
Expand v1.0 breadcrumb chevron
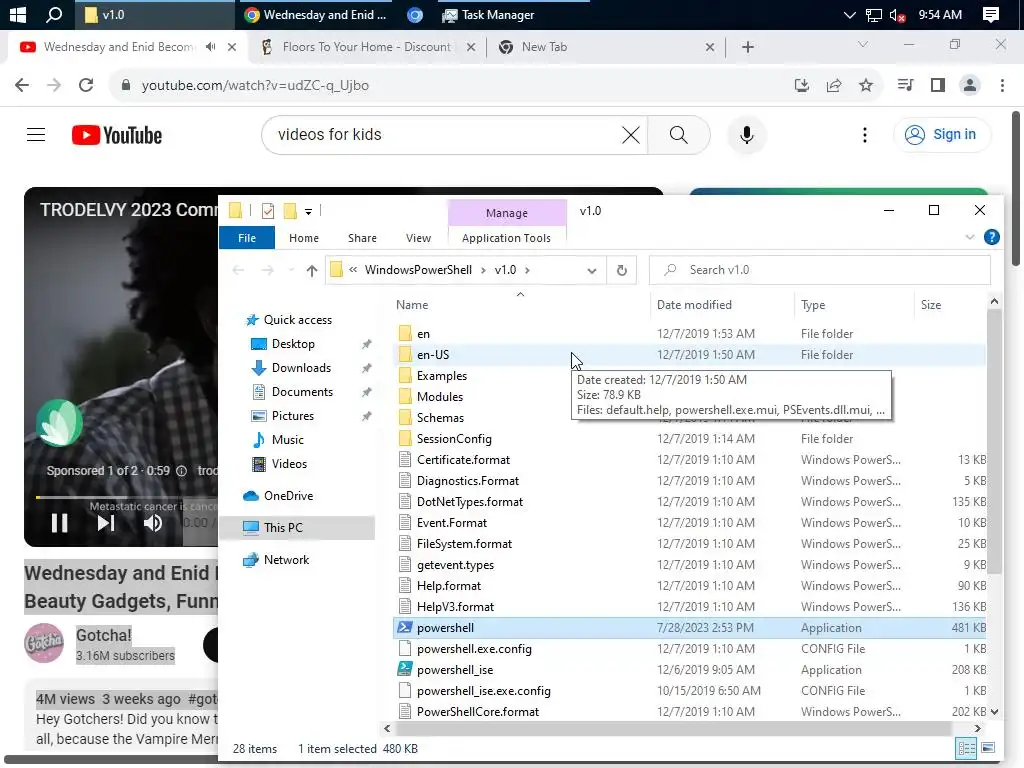[527, 270]
